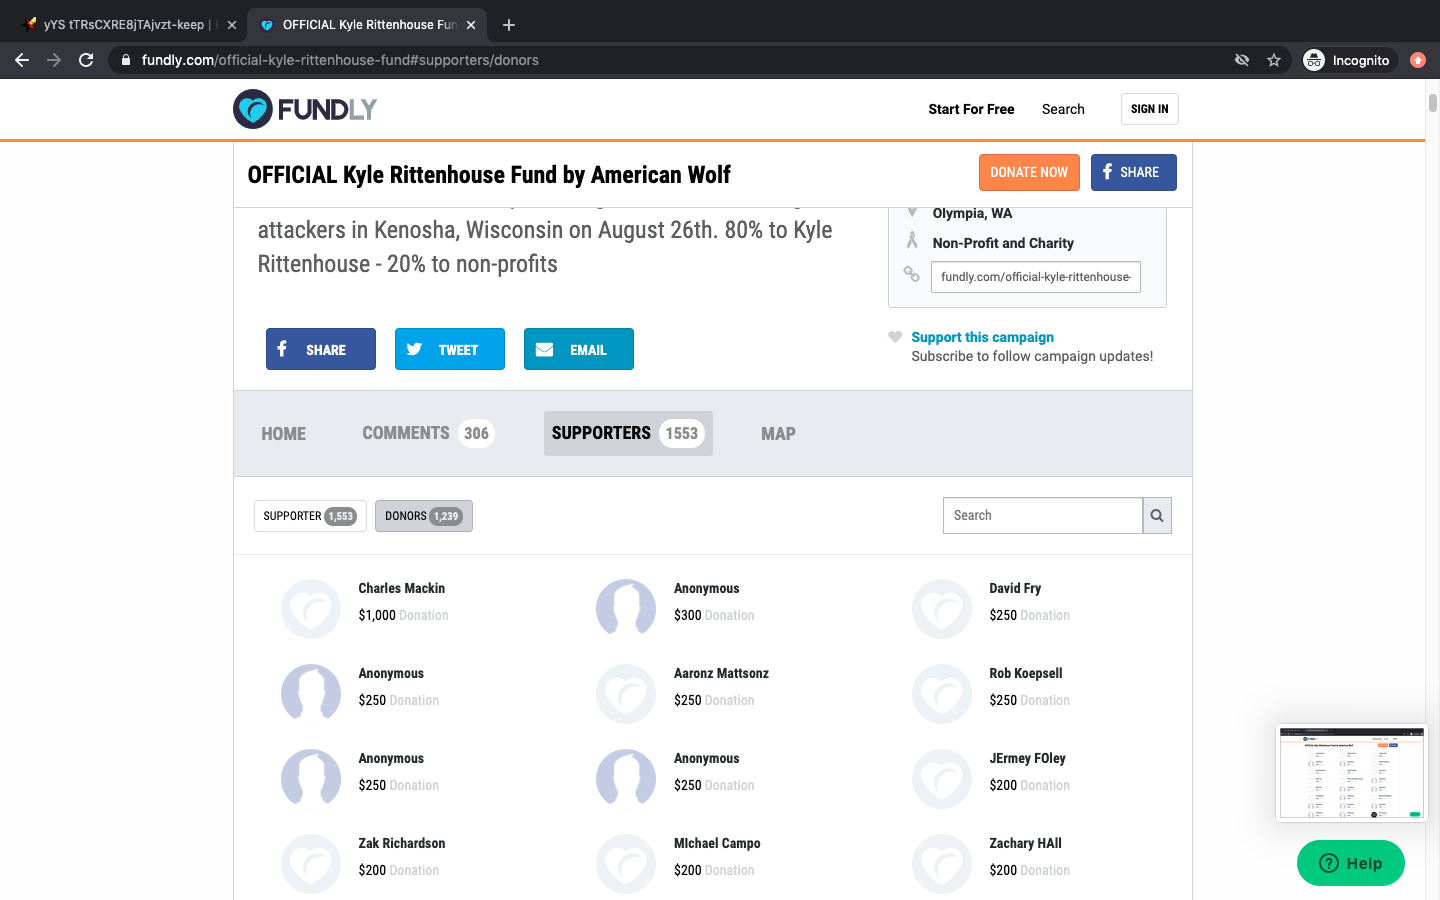Click the lock icon in address bar
Viewport: 1440px width, 900px height.
coord(125,60)
